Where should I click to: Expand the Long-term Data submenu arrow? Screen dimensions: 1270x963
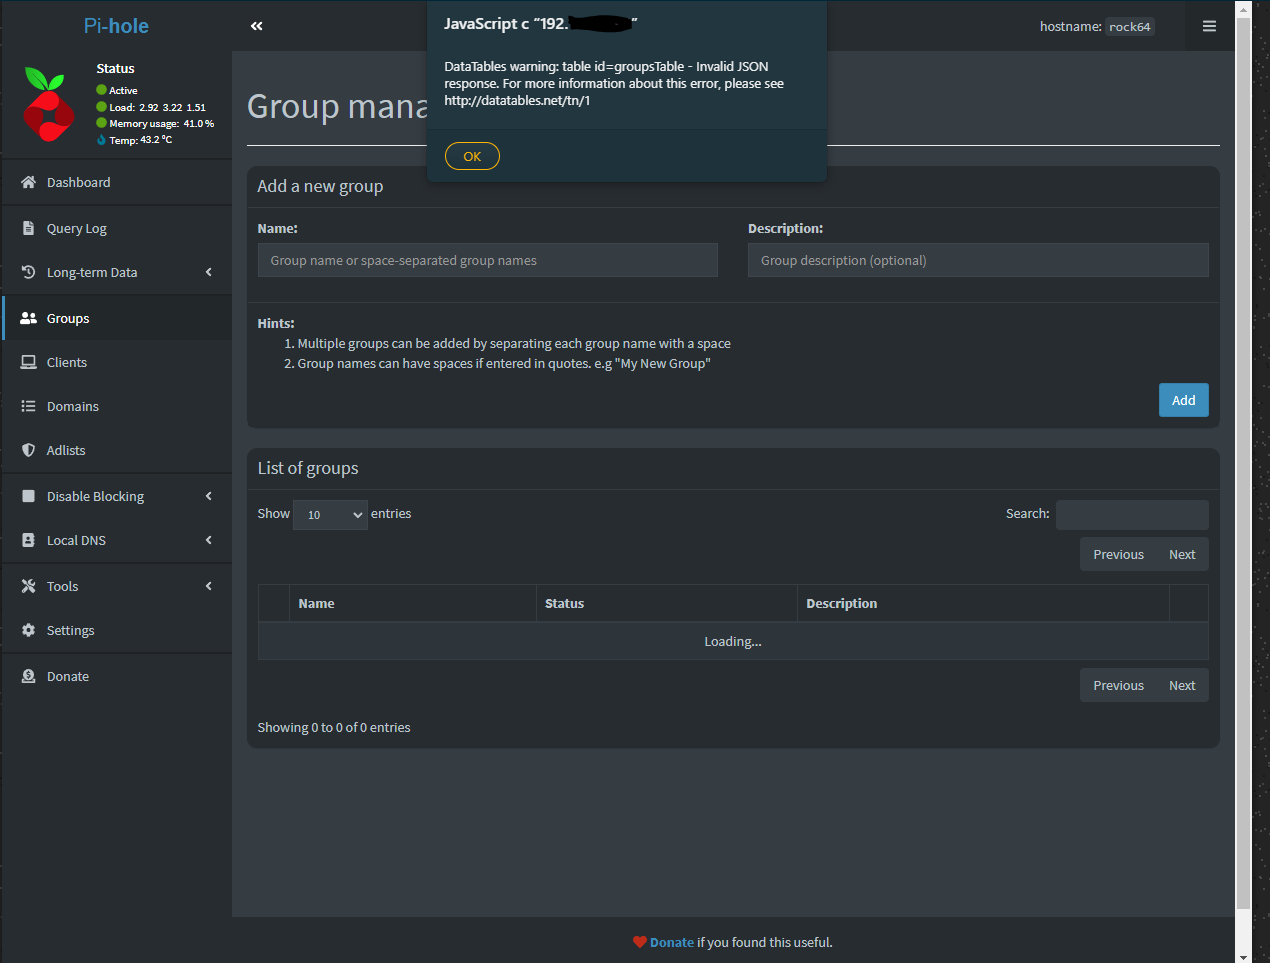pos(209,272)
